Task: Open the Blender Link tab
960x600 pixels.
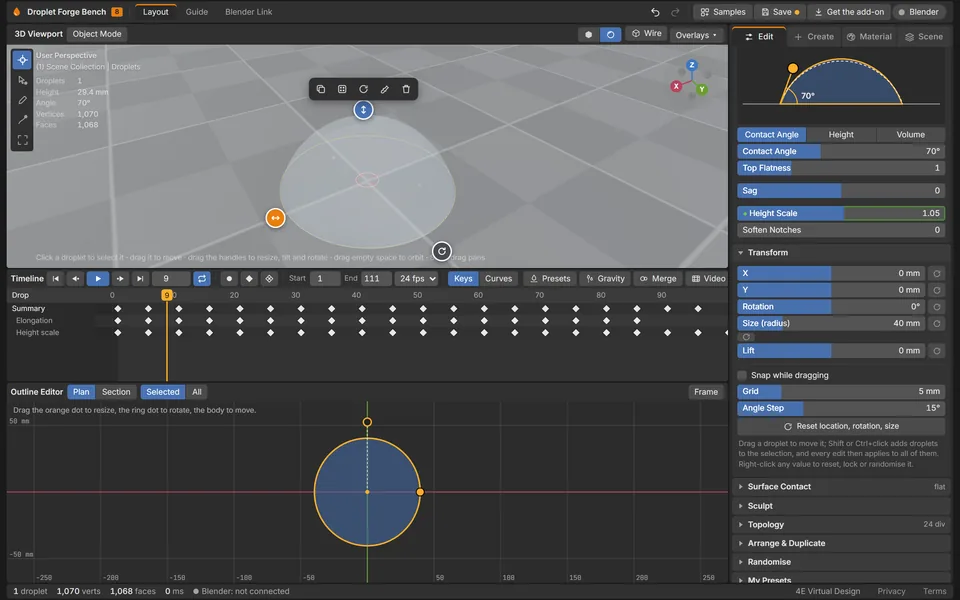Action: [x=249, y=12]
